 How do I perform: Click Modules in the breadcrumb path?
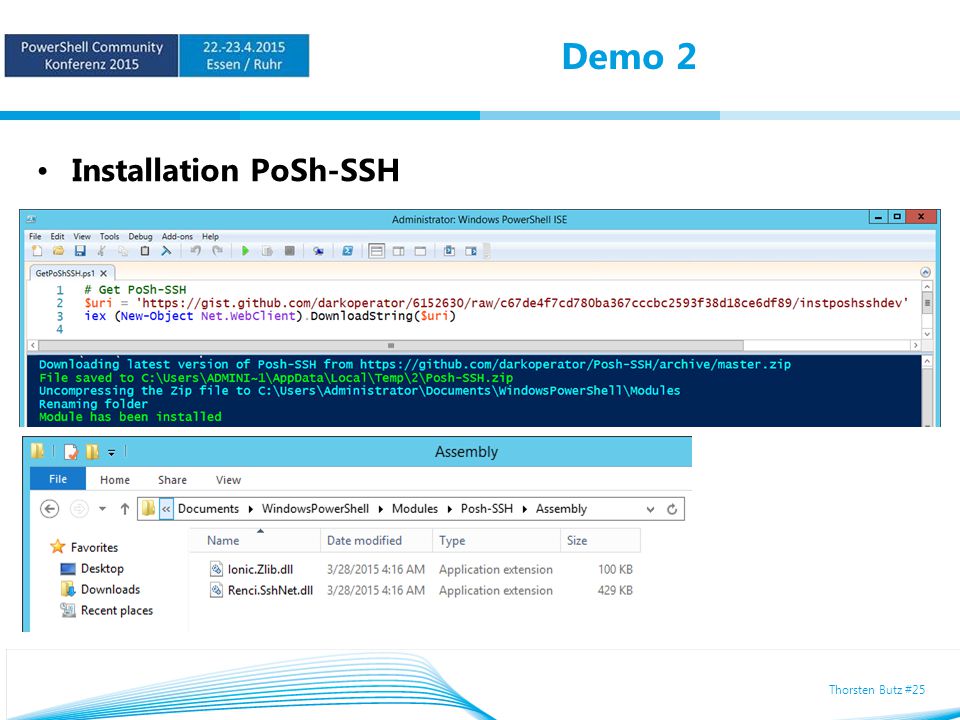[x=415, y=509]
